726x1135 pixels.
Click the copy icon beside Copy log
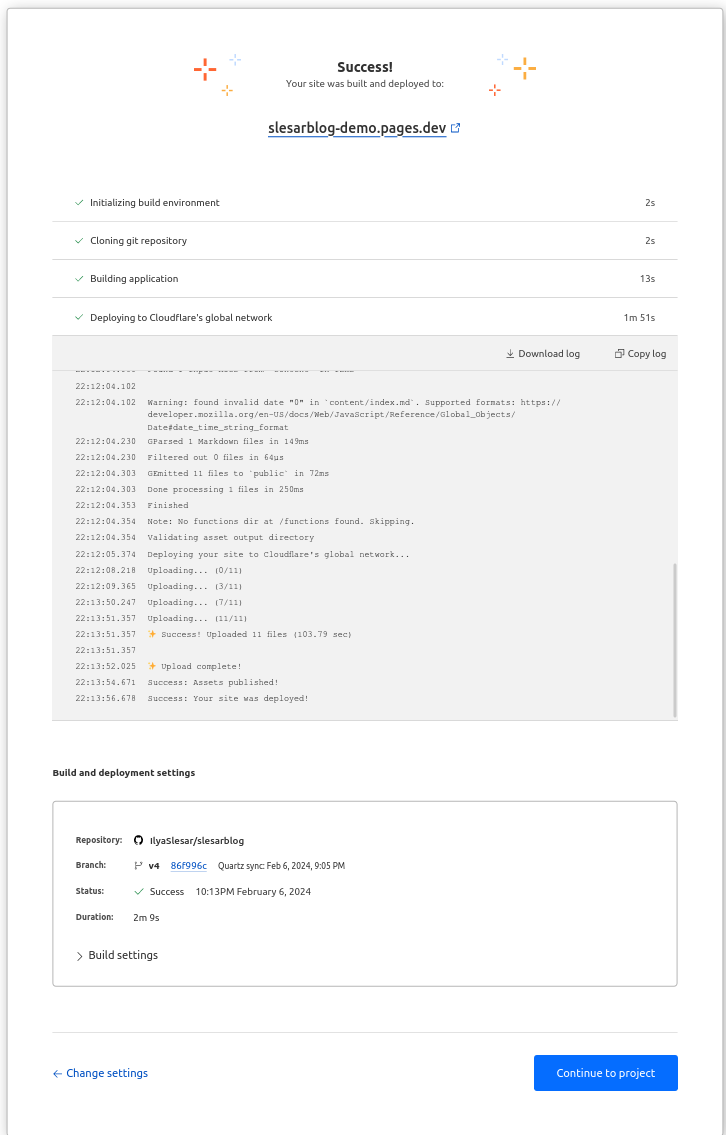click(620, 354)
